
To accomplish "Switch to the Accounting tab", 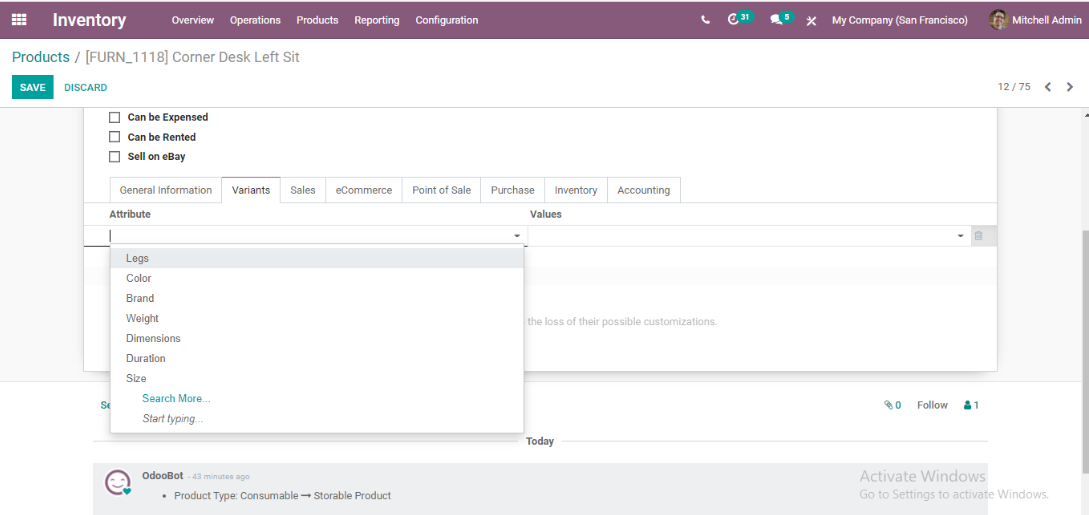I will [x=643, y=190].
